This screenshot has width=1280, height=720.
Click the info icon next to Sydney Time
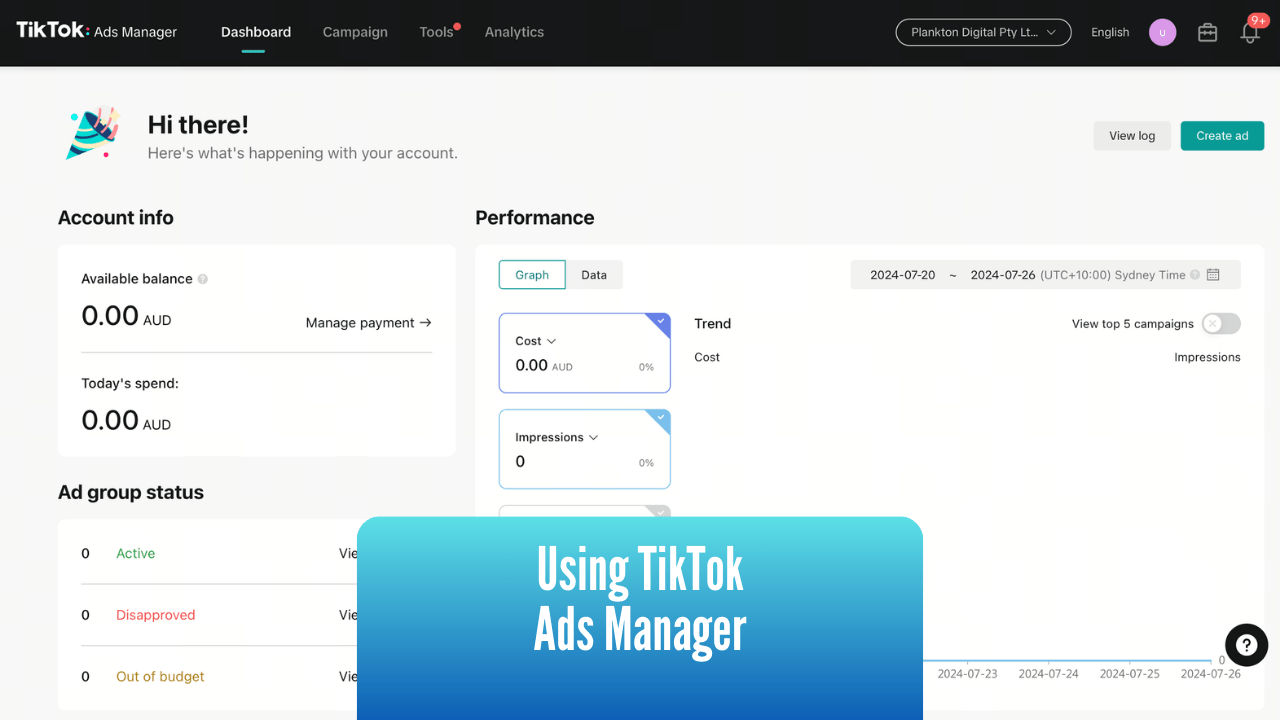click(1196, 274)
